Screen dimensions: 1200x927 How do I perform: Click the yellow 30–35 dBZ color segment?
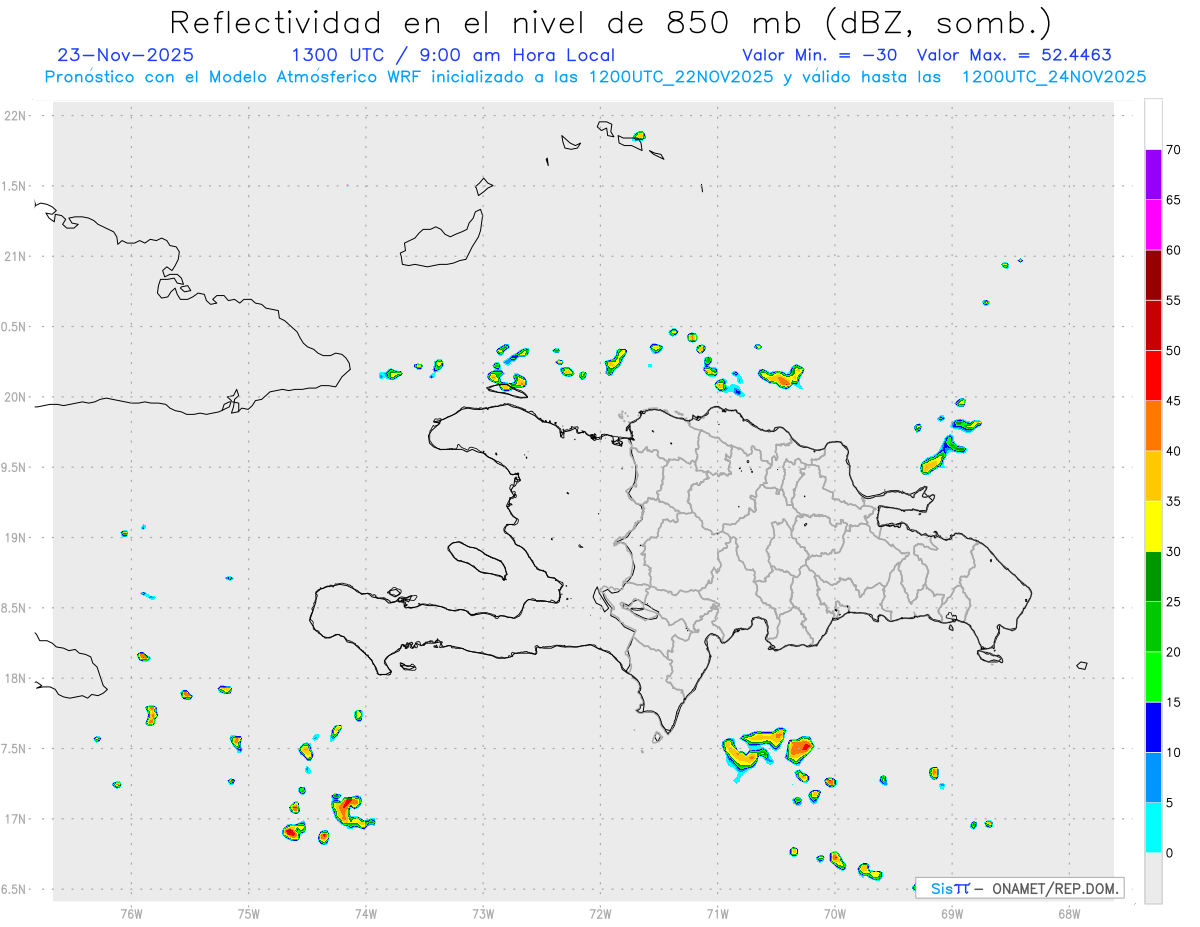point(1153,526)
